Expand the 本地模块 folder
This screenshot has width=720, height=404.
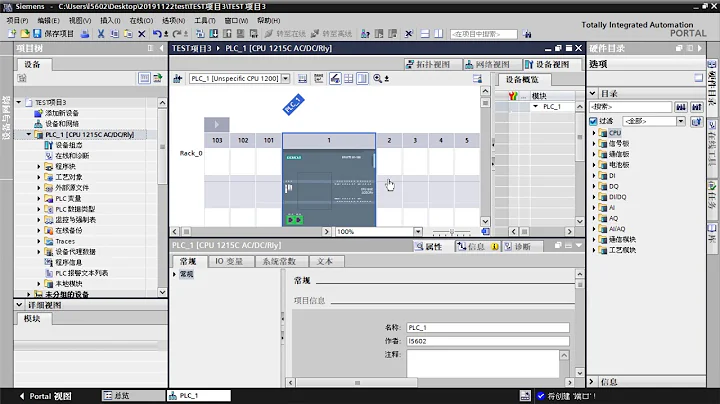pyautogui.click(x=39, y=284)
